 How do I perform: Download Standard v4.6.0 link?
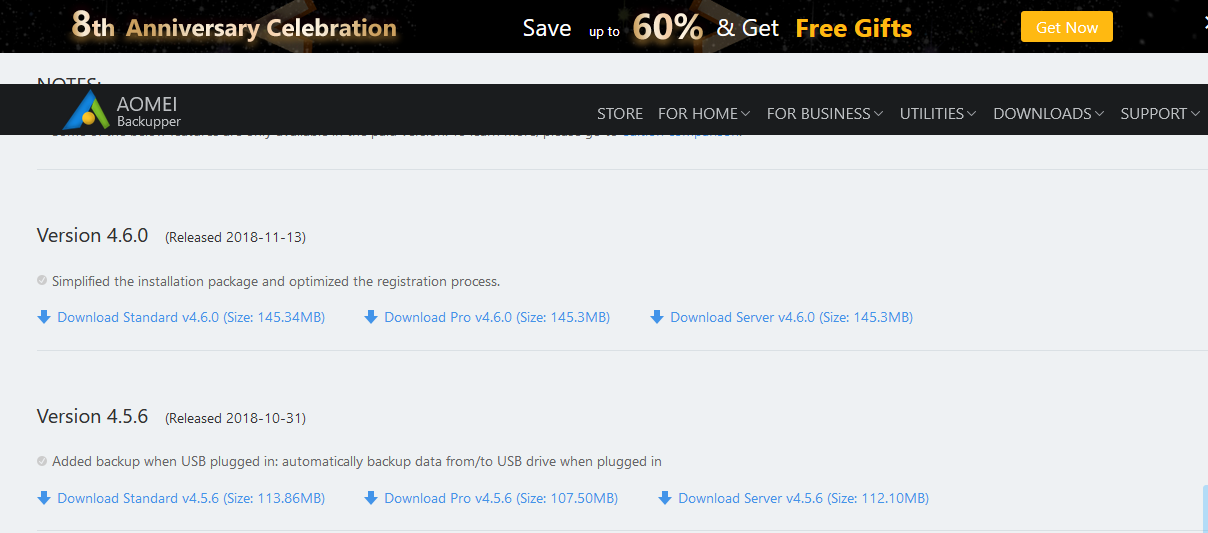[191, 317]
